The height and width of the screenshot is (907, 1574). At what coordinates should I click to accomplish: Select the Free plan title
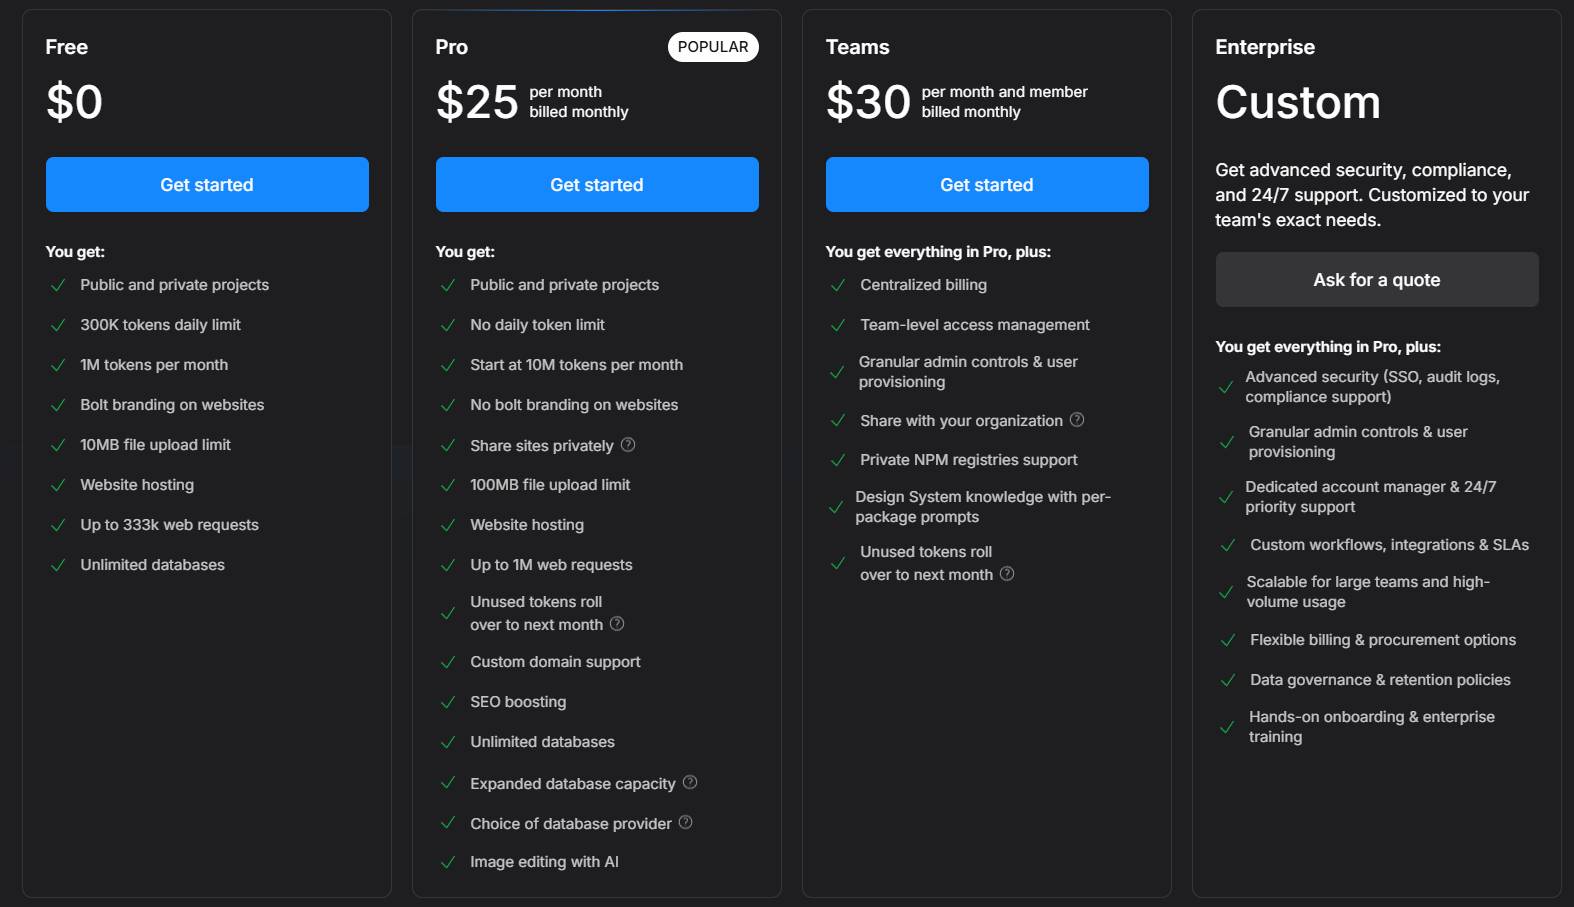tap(65, 46)
